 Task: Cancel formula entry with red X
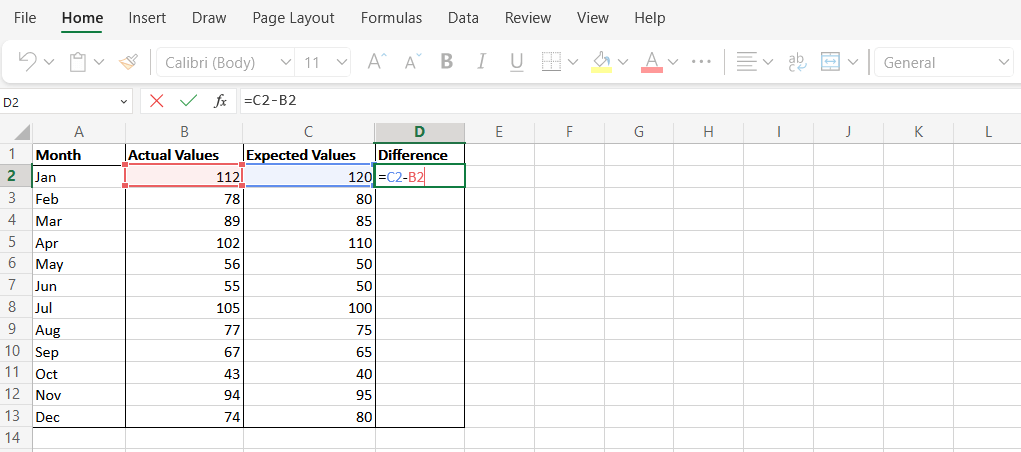pyautogui.click(x=156, y=101)
